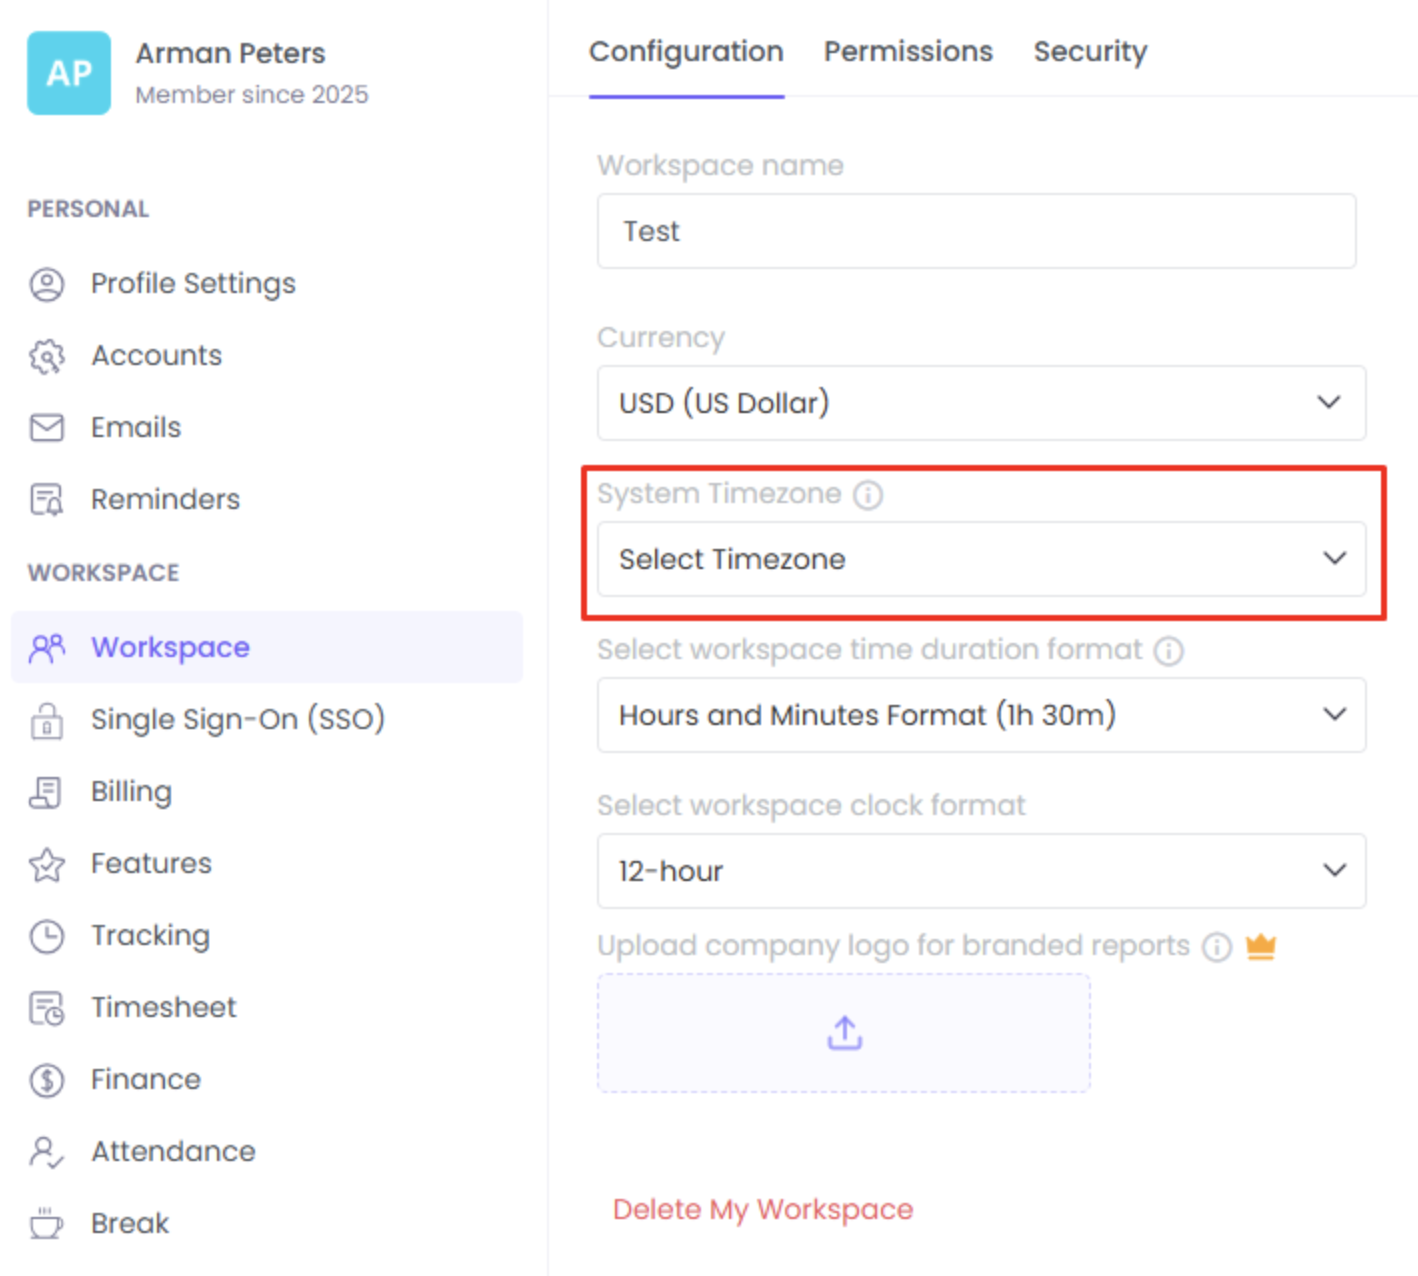Click the info icon beside time duration format
Image resolution: width=1418 pixels, height=1276 pixels.
coord(1168,651)
